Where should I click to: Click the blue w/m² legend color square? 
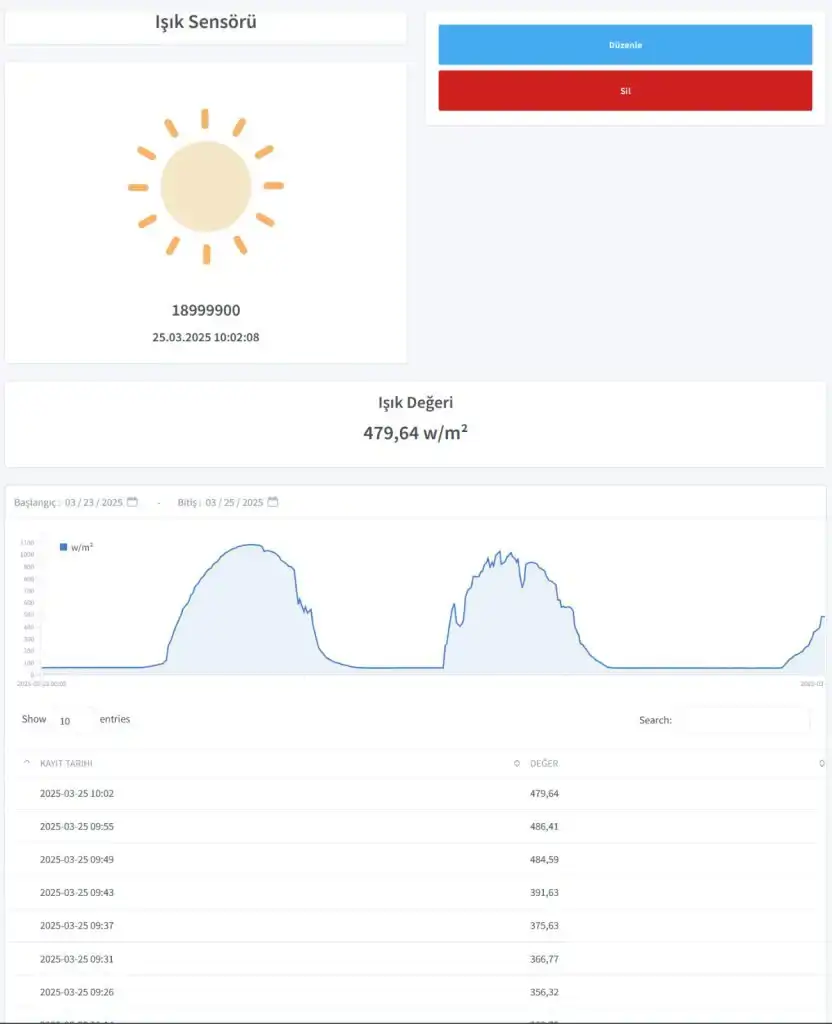64,548
